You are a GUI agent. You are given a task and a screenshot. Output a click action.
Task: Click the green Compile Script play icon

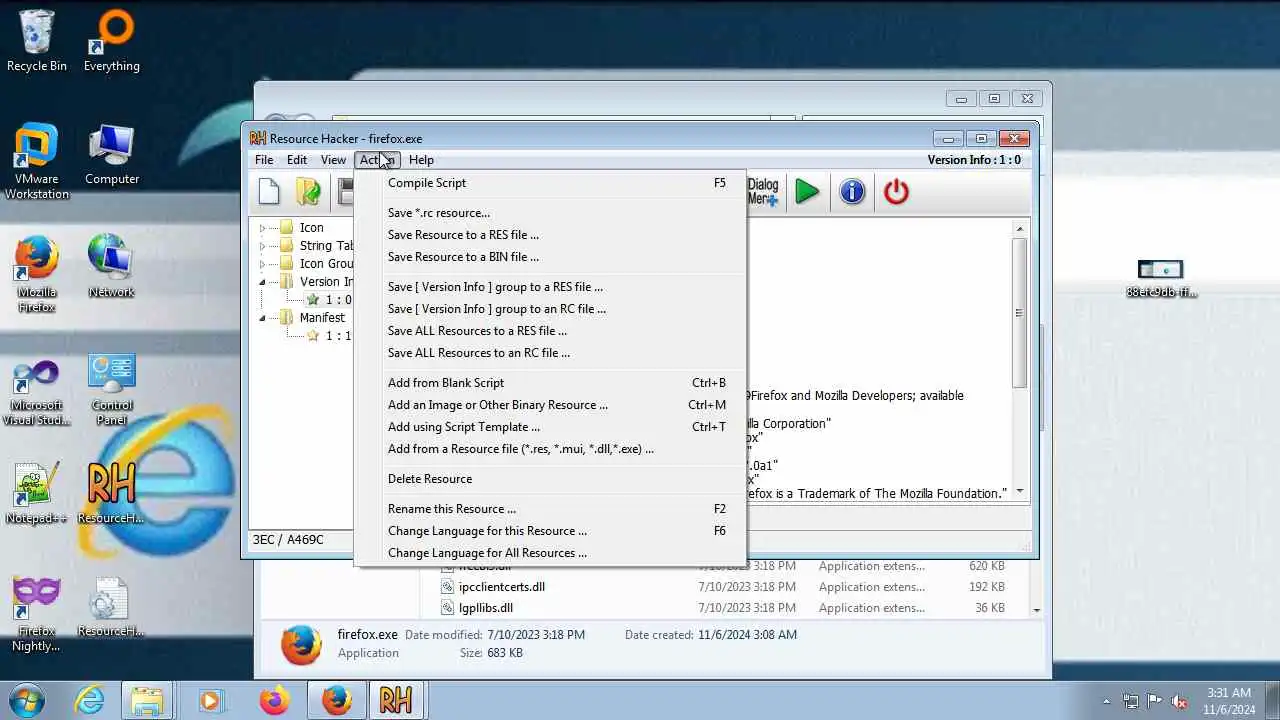807,192
